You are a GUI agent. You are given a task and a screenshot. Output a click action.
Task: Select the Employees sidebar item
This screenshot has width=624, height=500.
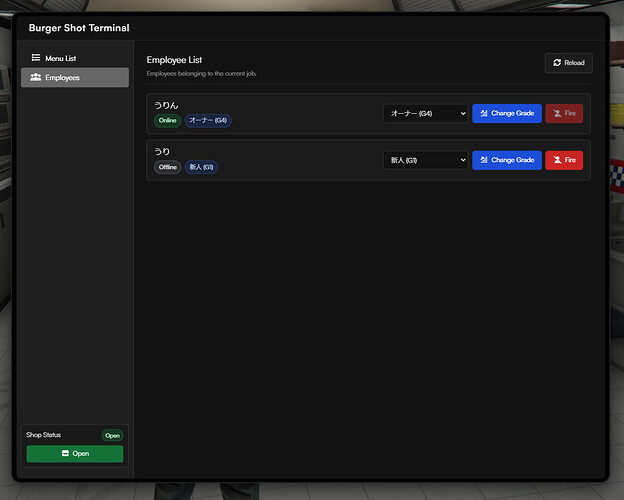[75, 77]
